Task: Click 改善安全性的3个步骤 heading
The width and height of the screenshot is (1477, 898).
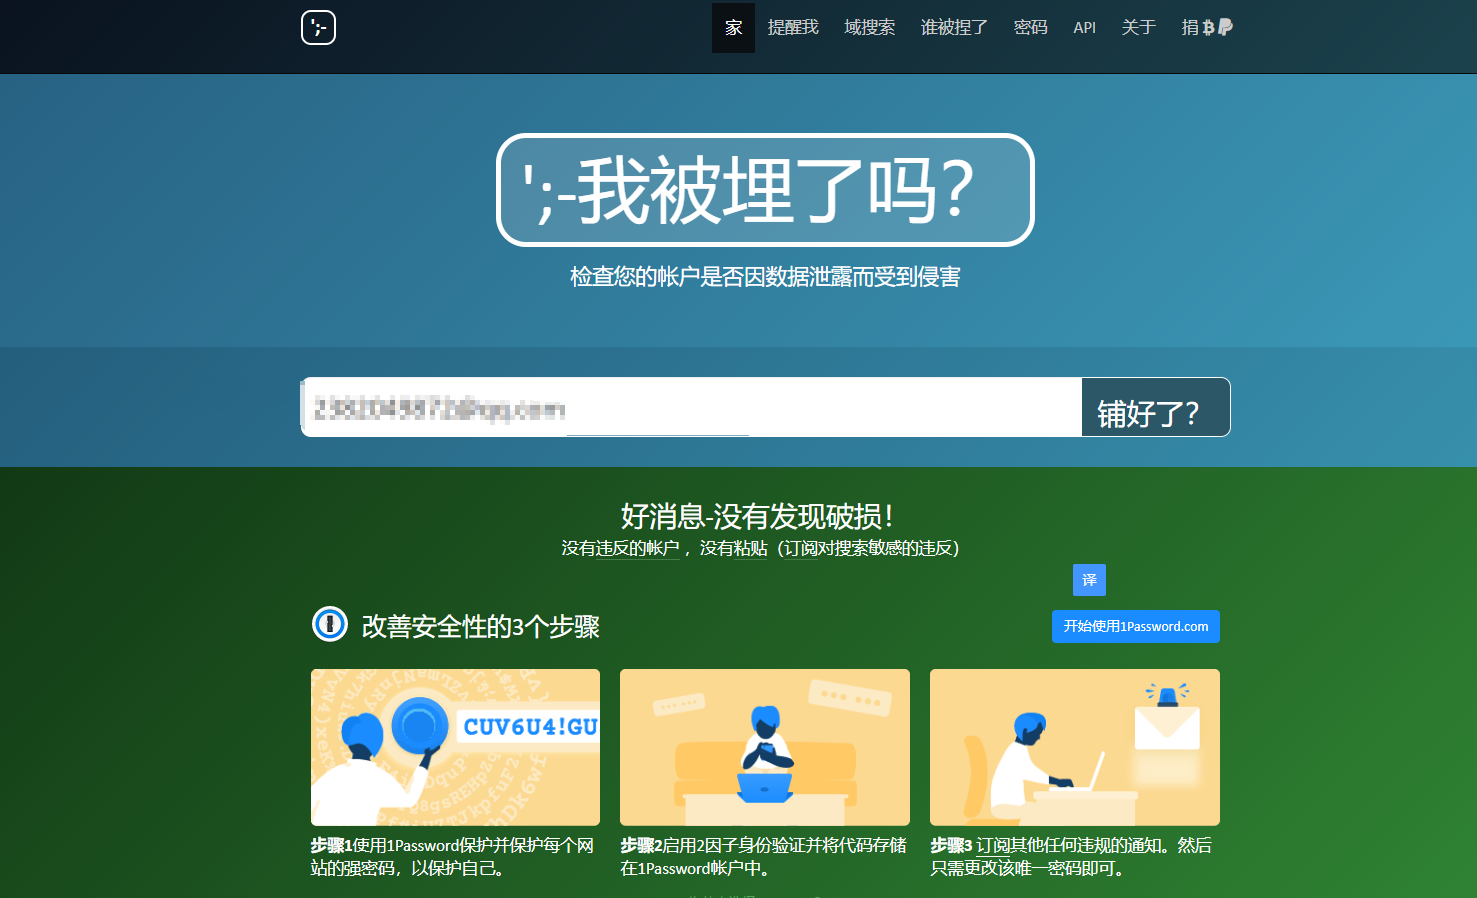Action: pos(481,627)
